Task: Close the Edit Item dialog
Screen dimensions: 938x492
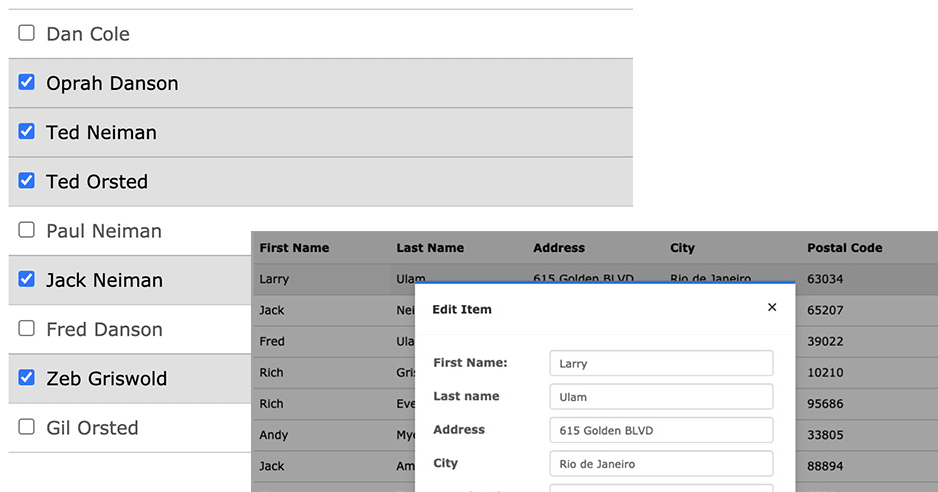Action: click(772, 307)
